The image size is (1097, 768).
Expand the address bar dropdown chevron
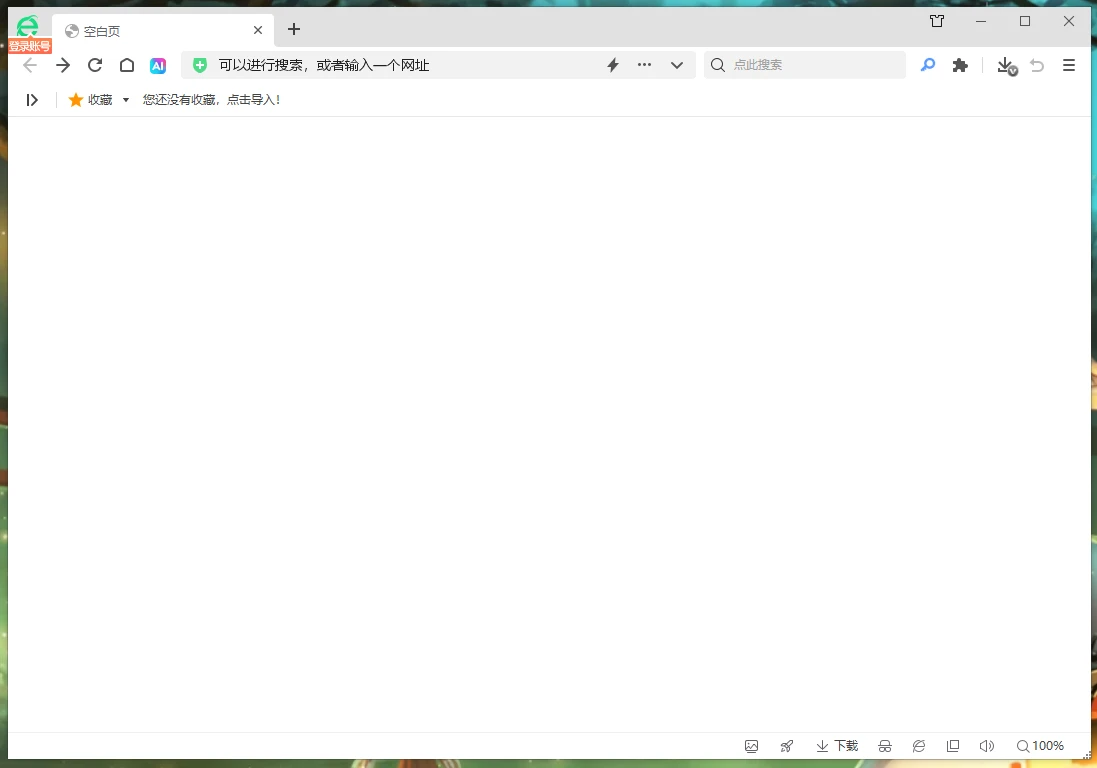(x=677, y=65)
